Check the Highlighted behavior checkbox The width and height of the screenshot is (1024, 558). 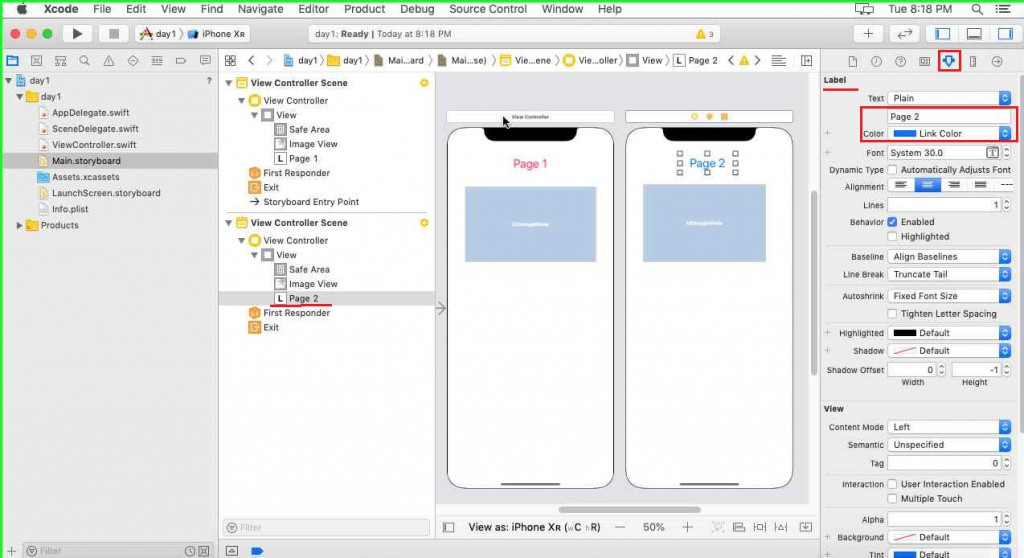coord(892,237)
